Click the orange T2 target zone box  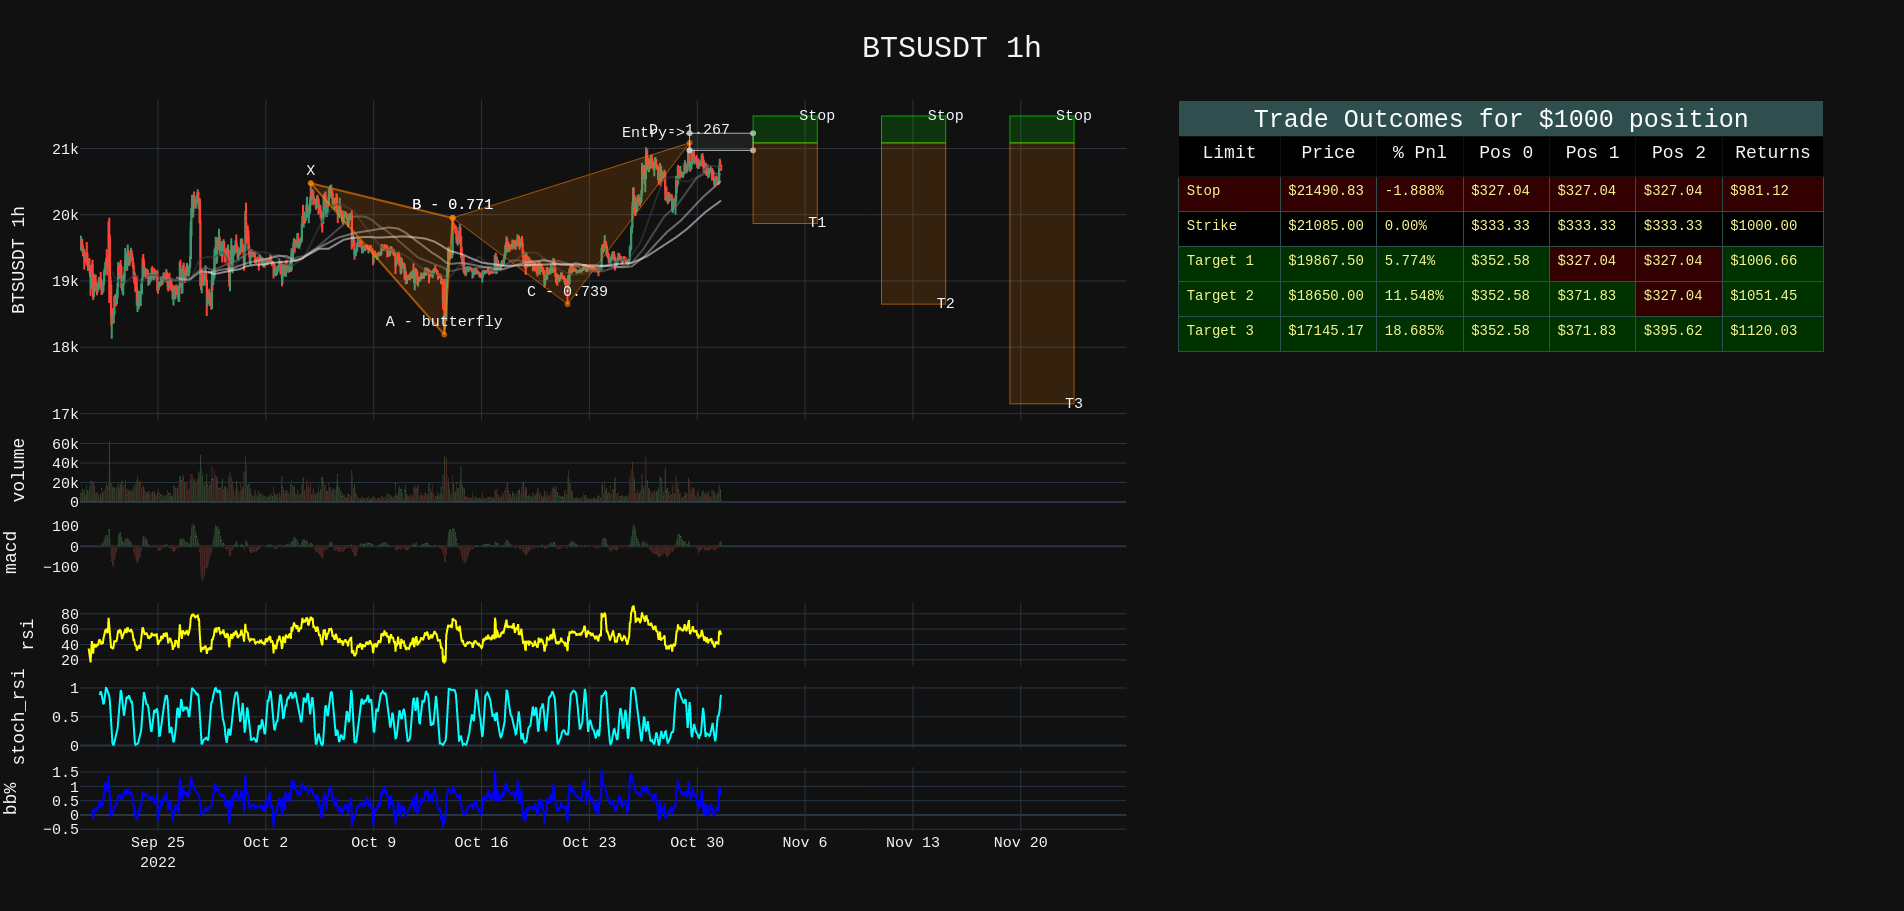coord(913,224)
